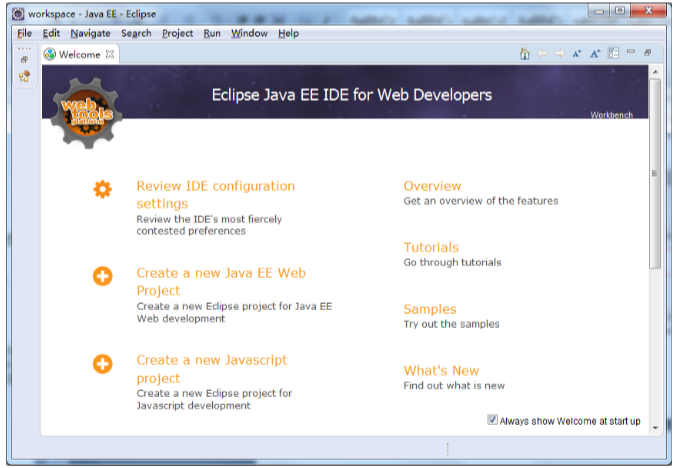Open the Edit menu
677x468 pixels.
click(x=51, y=33)
